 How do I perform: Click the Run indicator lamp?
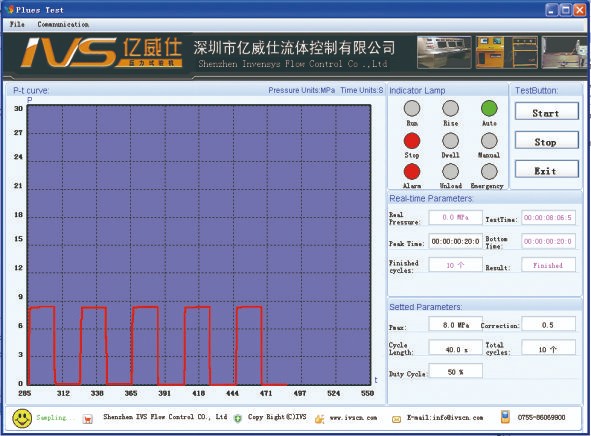tap(412, 109)
